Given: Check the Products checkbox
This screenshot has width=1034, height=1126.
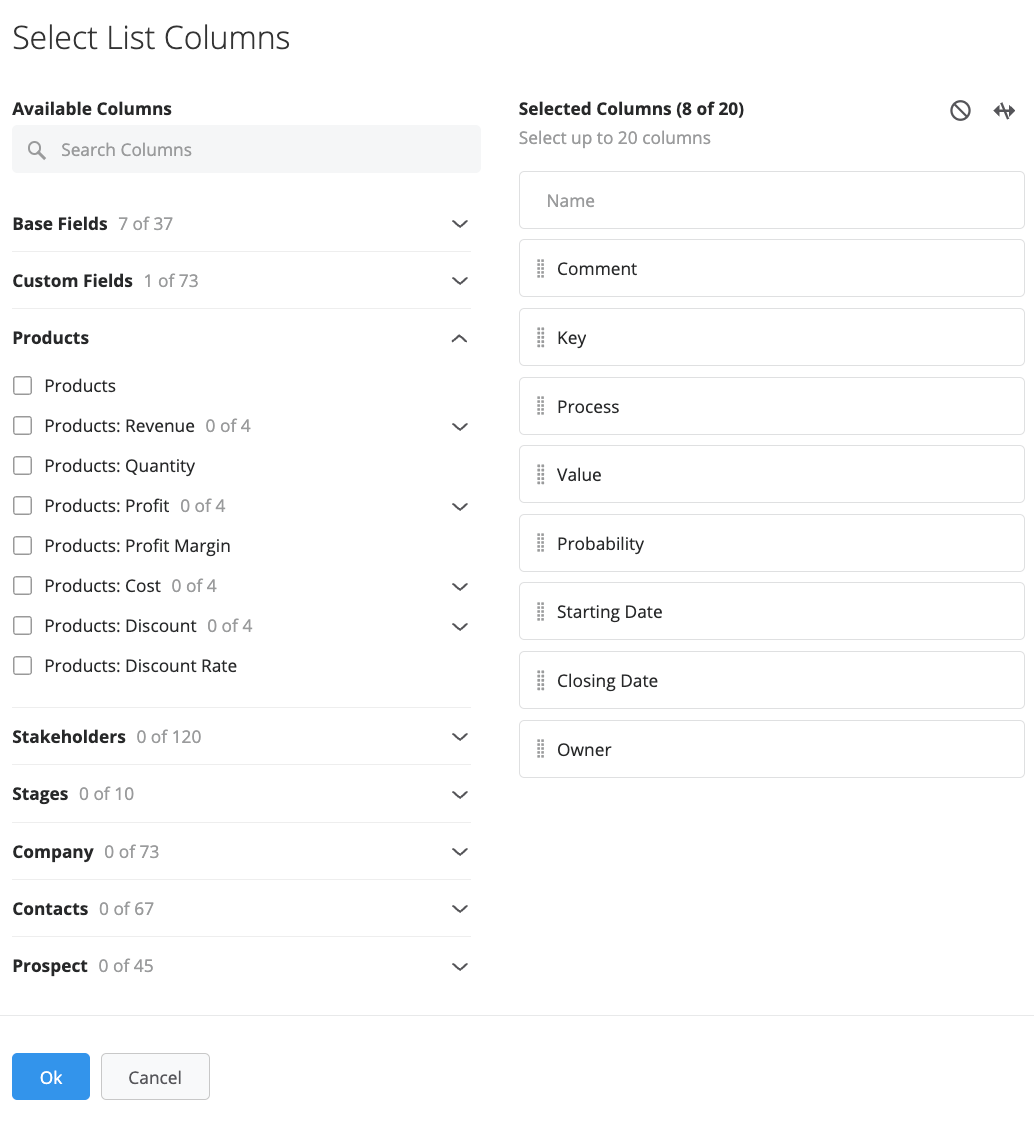Looking at the screenshot, I should click(23, 386).
